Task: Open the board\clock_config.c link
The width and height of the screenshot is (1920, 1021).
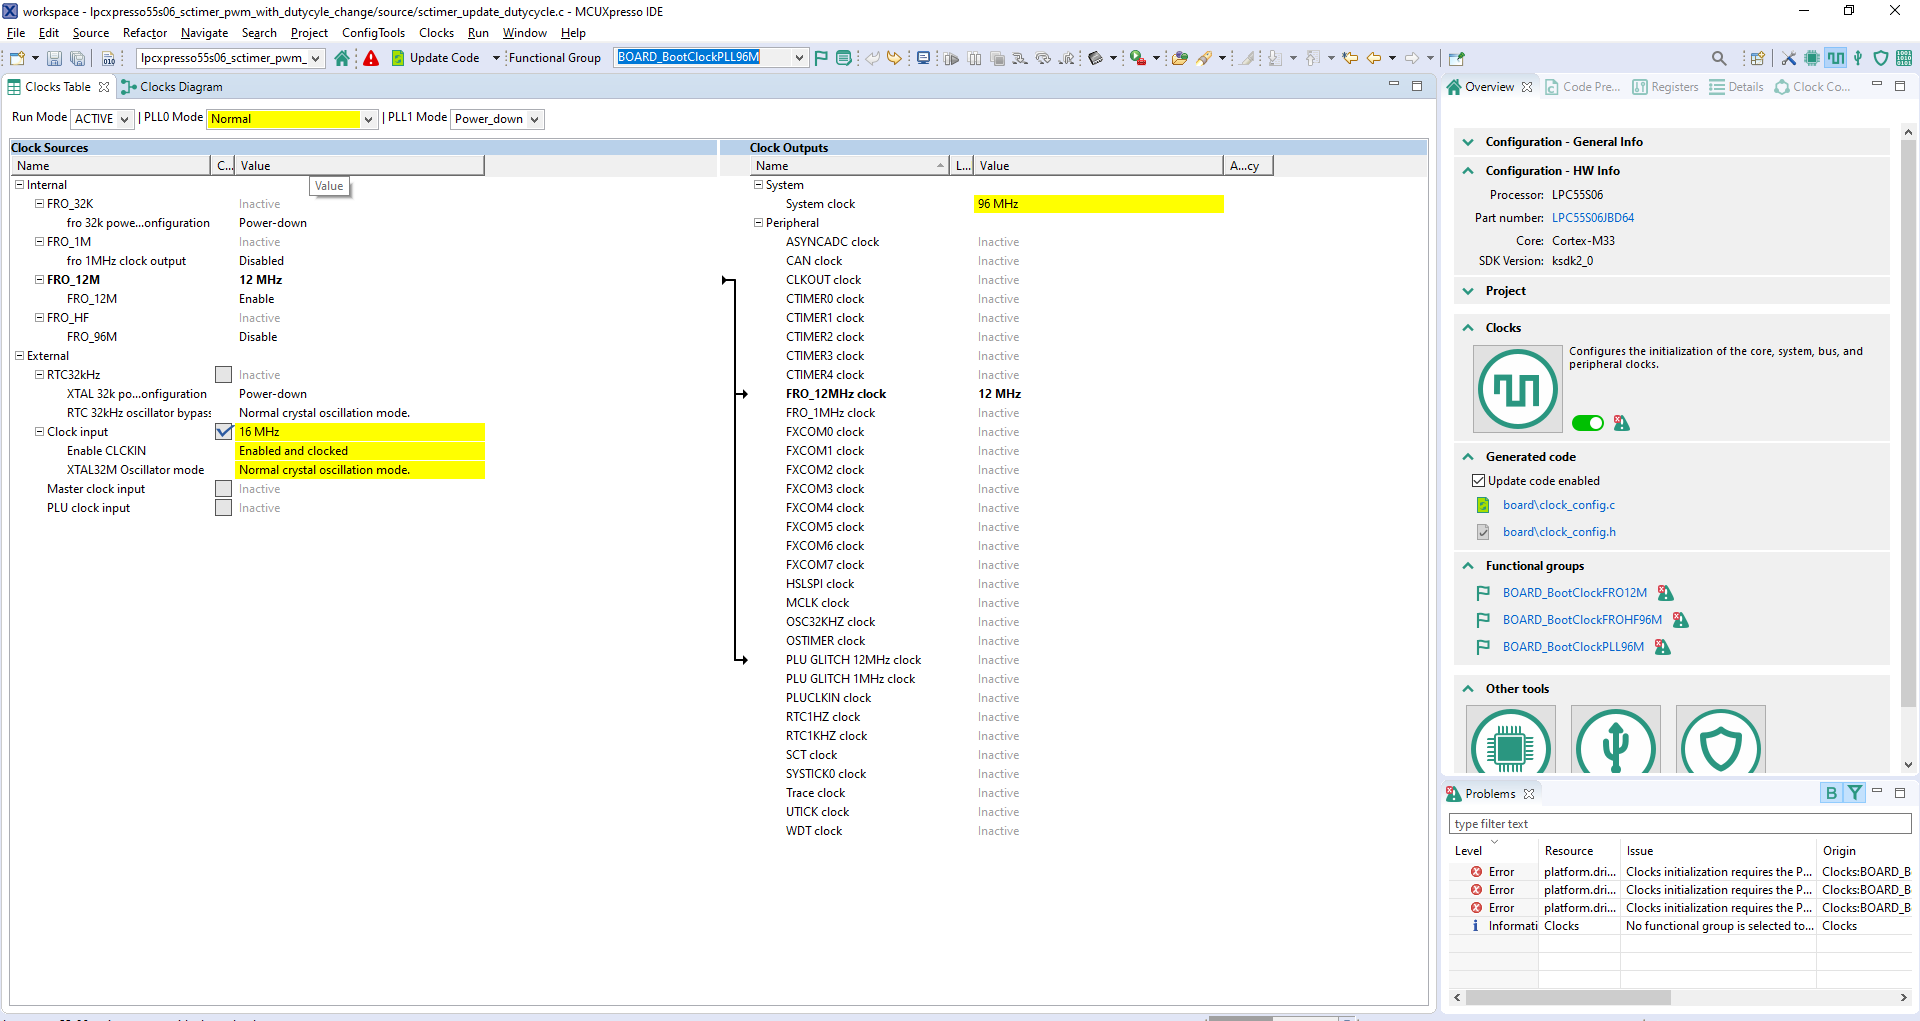Action: (x=1558, y=505)
